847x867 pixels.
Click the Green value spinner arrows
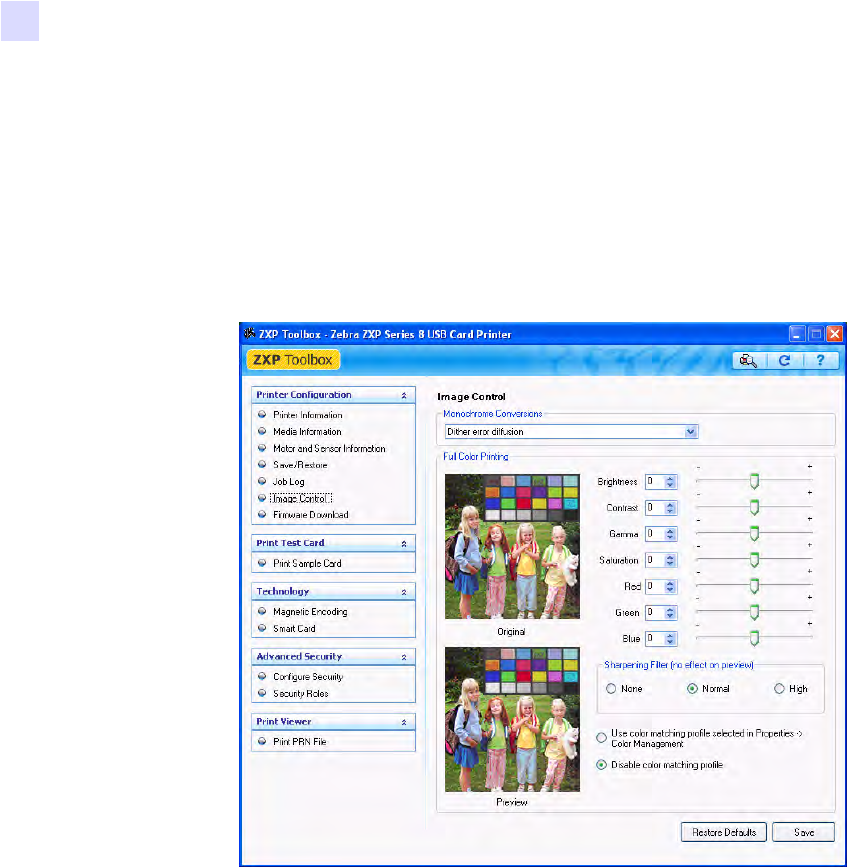click(670, 613)
